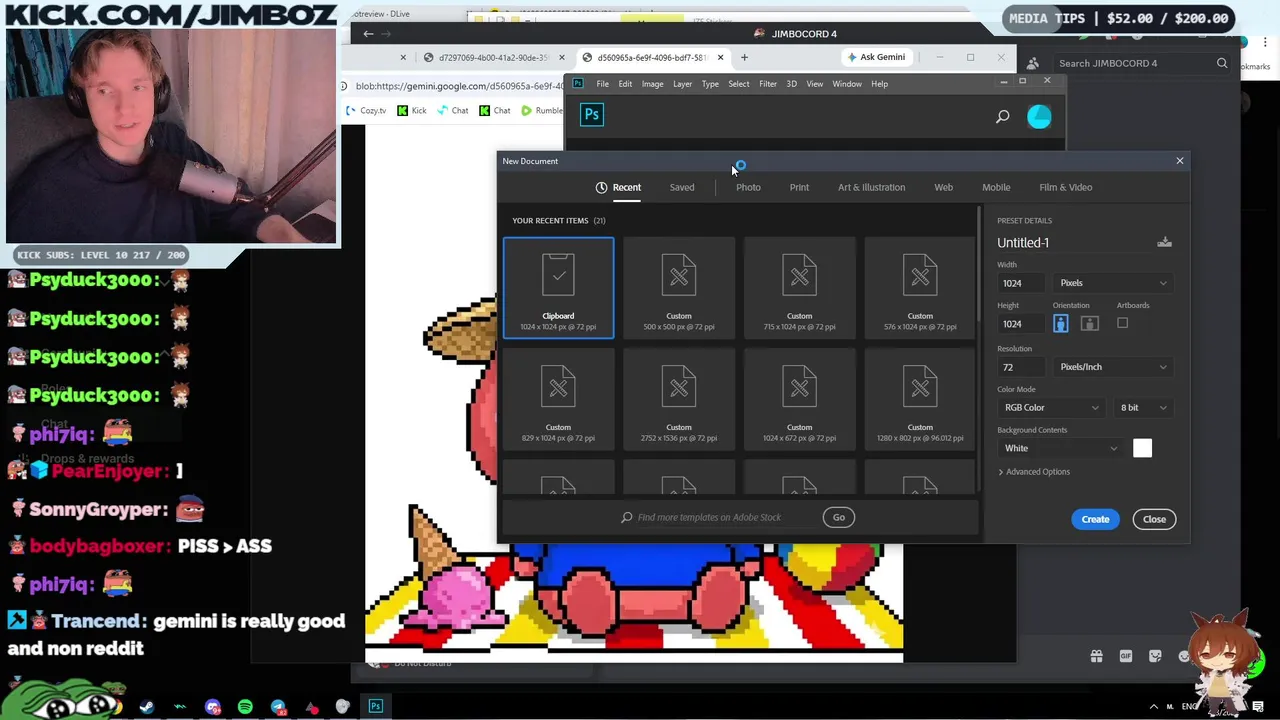Select the Clipboard 1024 x 1024 preset
This screenshot has width=1280, height=720.
[558, 288]
